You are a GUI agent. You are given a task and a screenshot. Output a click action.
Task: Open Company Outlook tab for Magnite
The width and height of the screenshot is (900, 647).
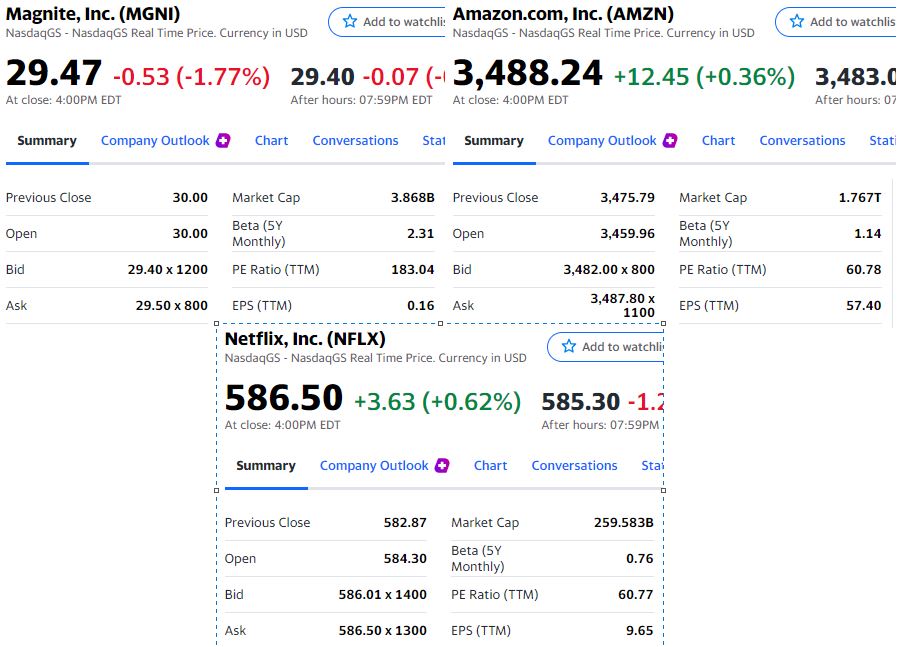(155, 141)
